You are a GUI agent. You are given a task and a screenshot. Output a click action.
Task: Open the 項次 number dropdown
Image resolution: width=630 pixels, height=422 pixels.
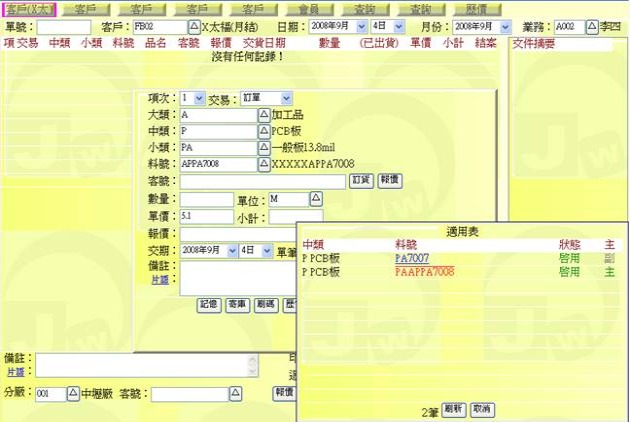coord(198,98)
